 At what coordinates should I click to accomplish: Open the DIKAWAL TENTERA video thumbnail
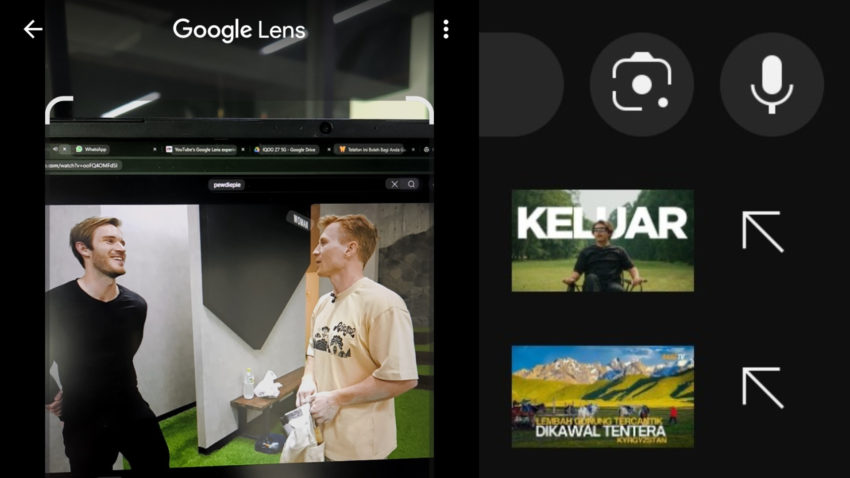602,397
